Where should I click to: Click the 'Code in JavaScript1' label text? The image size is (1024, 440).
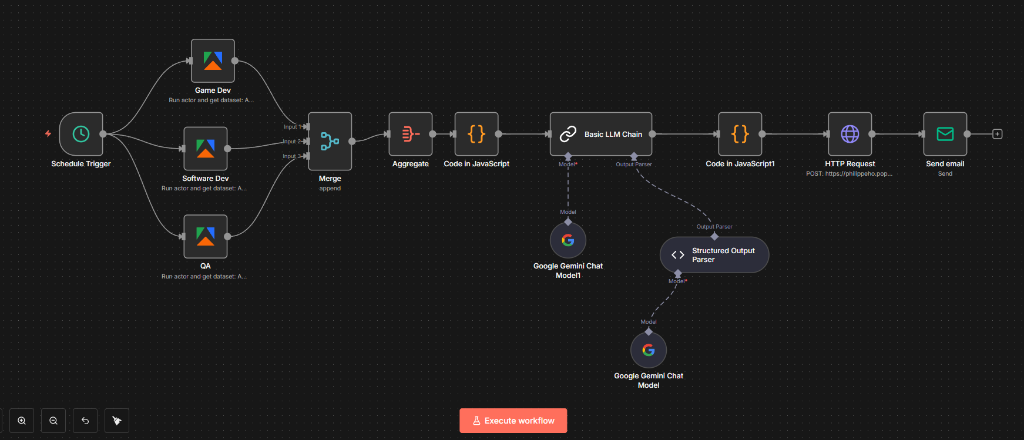740,163
